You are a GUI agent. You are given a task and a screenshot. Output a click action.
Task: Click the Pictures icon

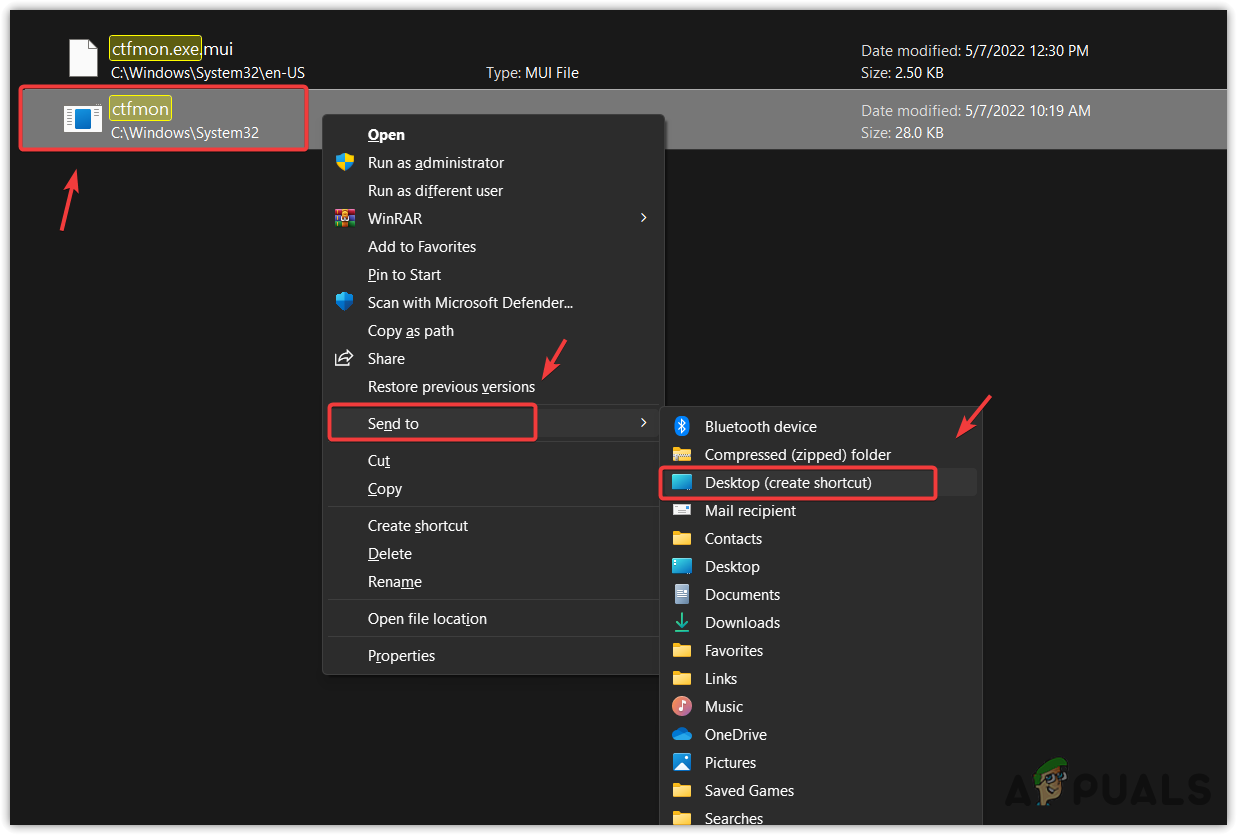[x=681, y=762]
